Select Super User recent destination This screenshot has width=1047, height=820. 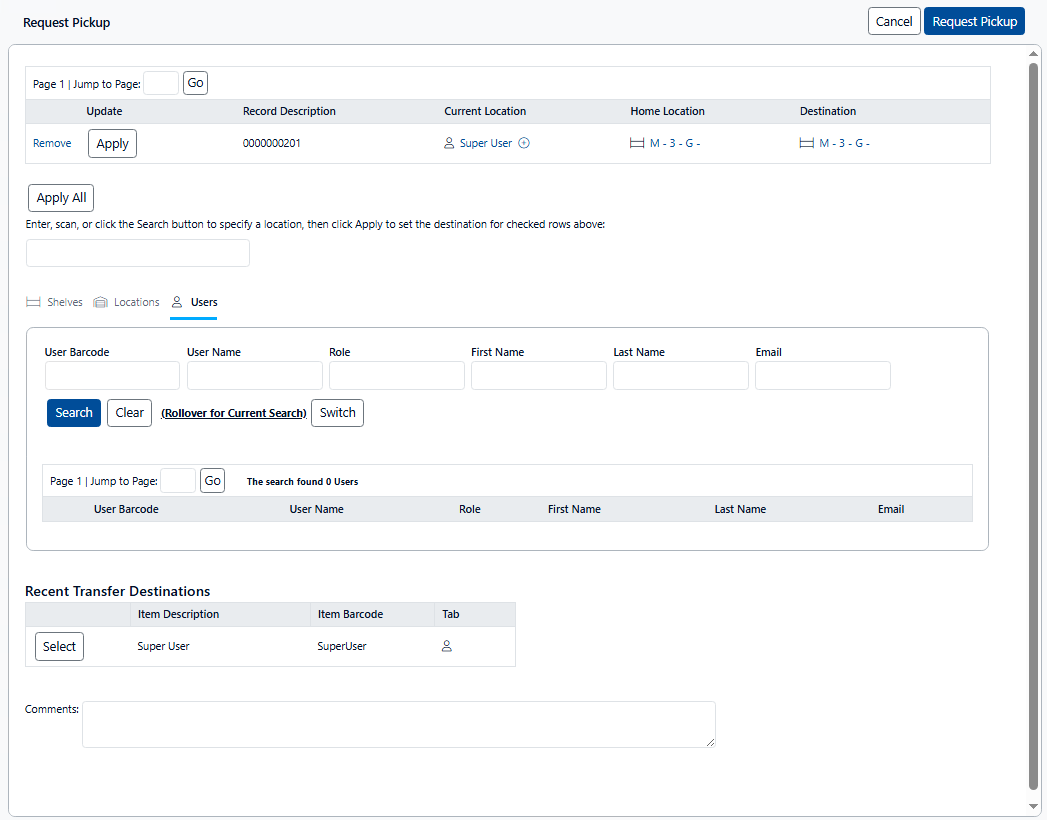coord(59,647)
